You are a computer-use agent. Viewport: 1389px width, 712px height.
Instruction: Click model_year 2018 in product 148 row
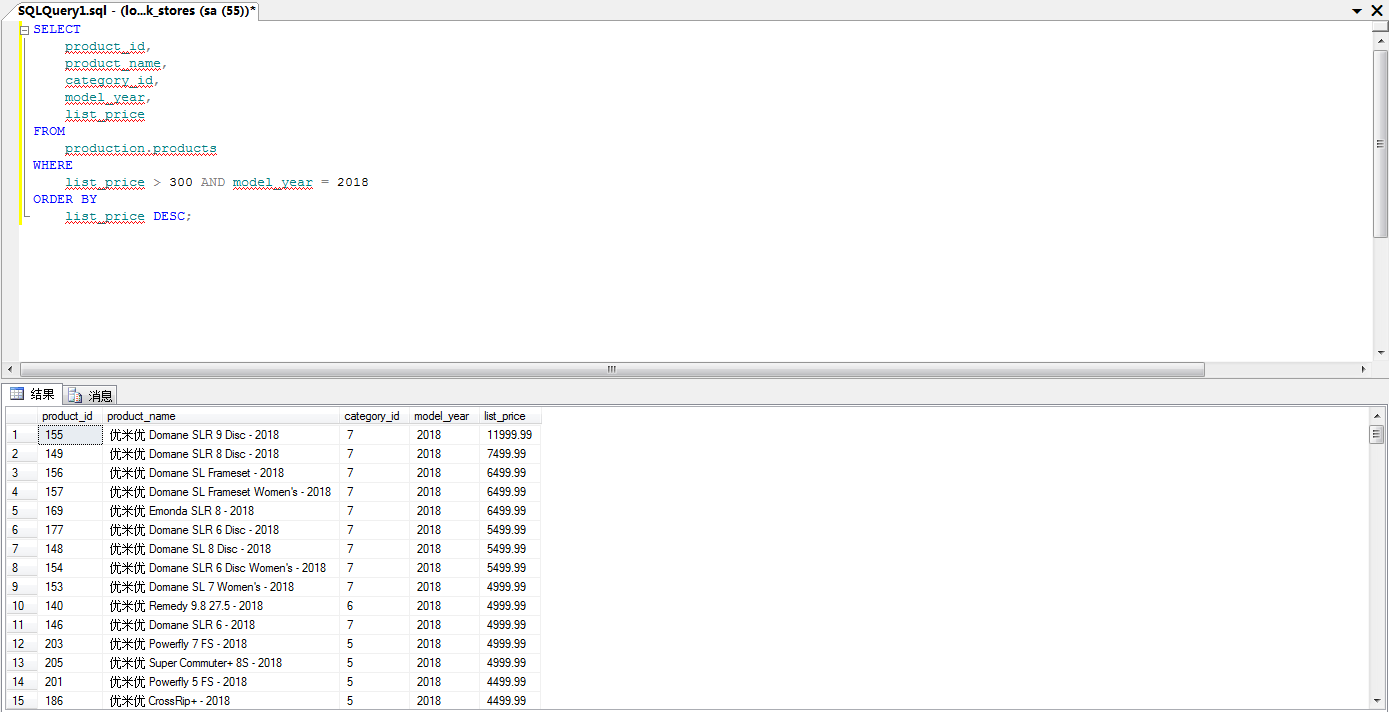[x=445, y=549]
